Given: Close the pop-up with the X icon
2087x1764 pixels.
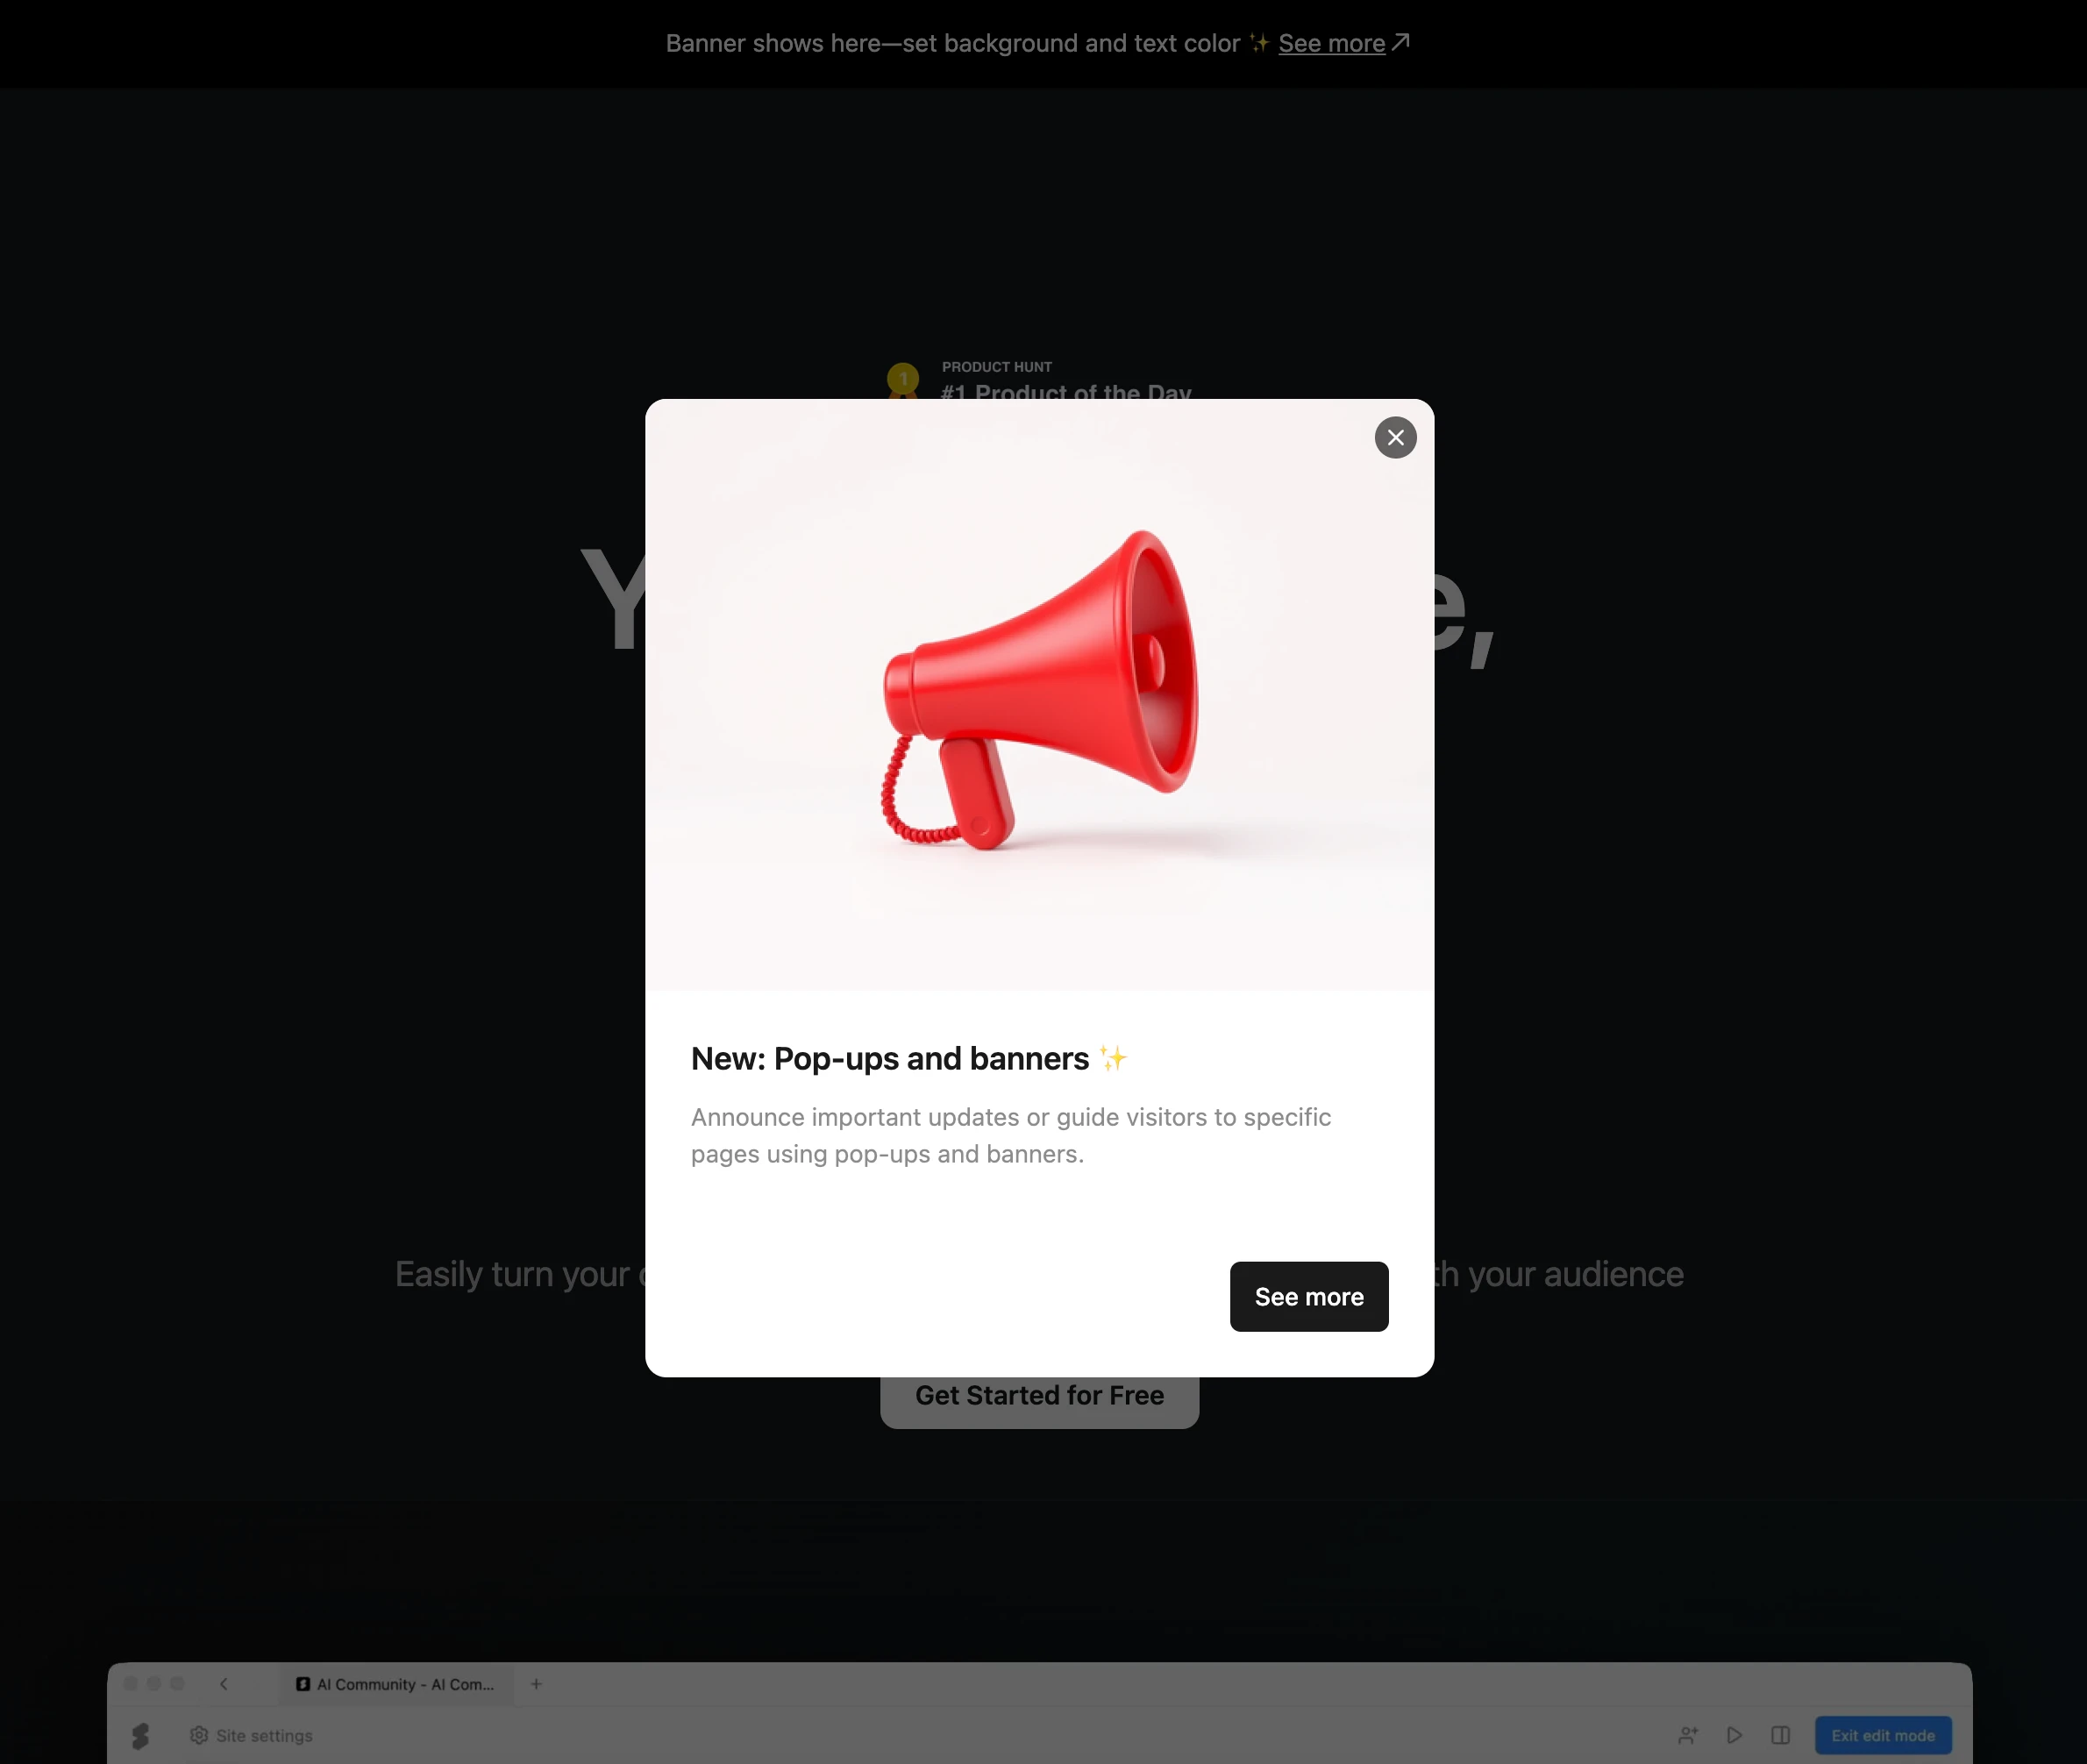Looking at the screenshot, I should click(1395, 437).
